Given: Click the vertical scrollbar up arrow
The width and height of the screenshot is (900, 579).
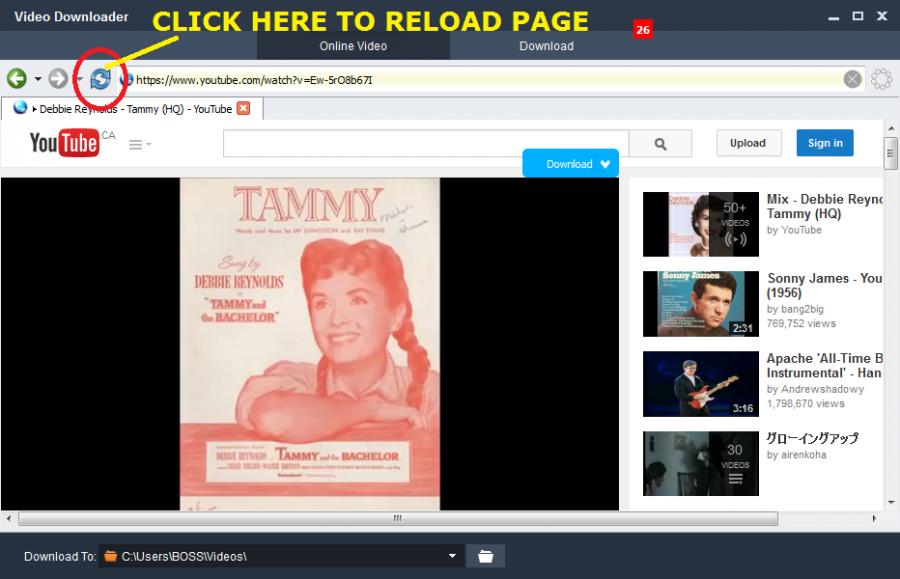Looking at the screenshot, I should (x=891, y=128).
